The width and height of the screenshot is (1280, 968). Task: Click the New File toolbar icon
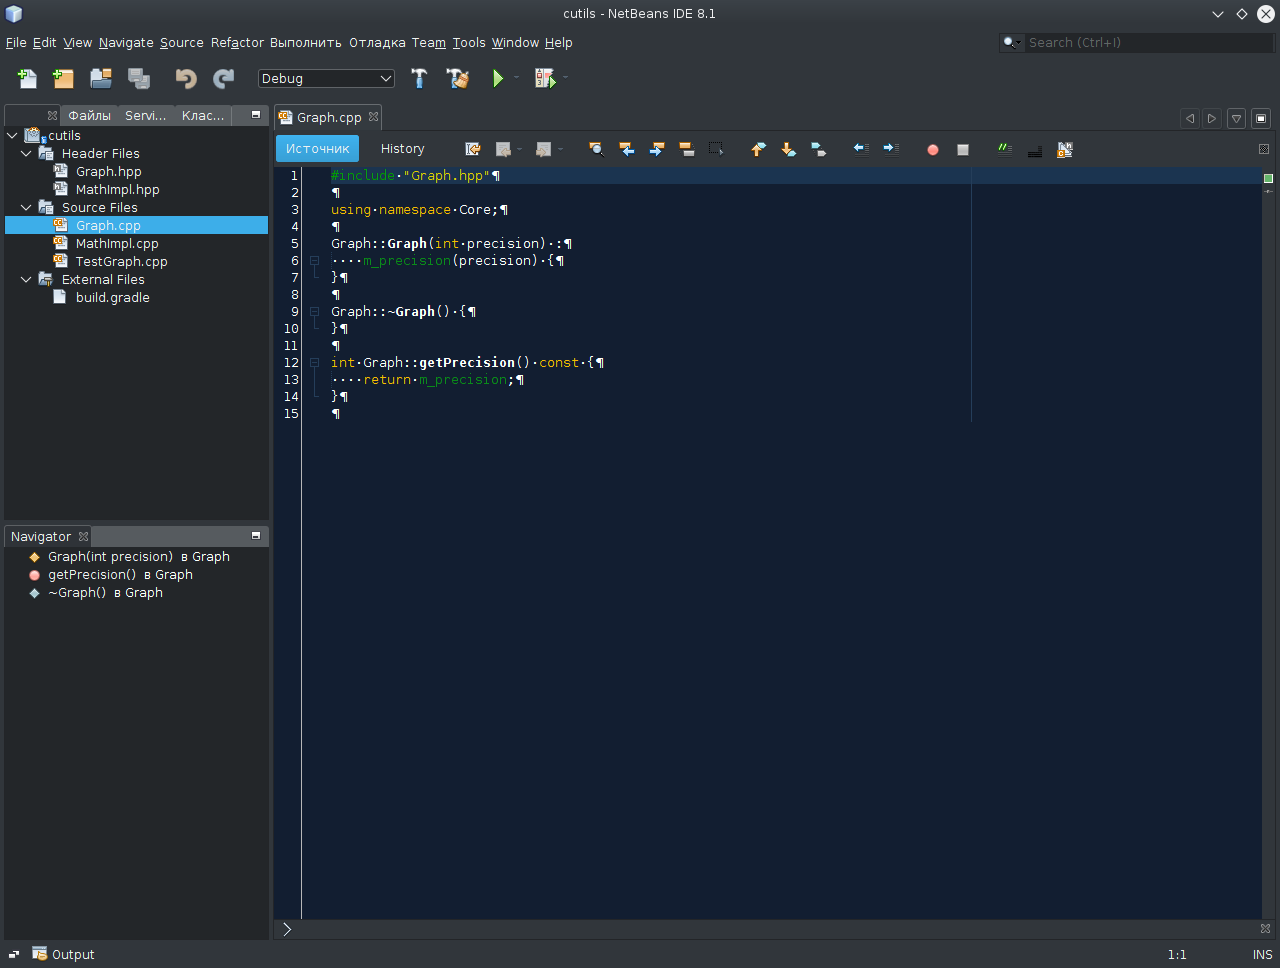point(27,78)
